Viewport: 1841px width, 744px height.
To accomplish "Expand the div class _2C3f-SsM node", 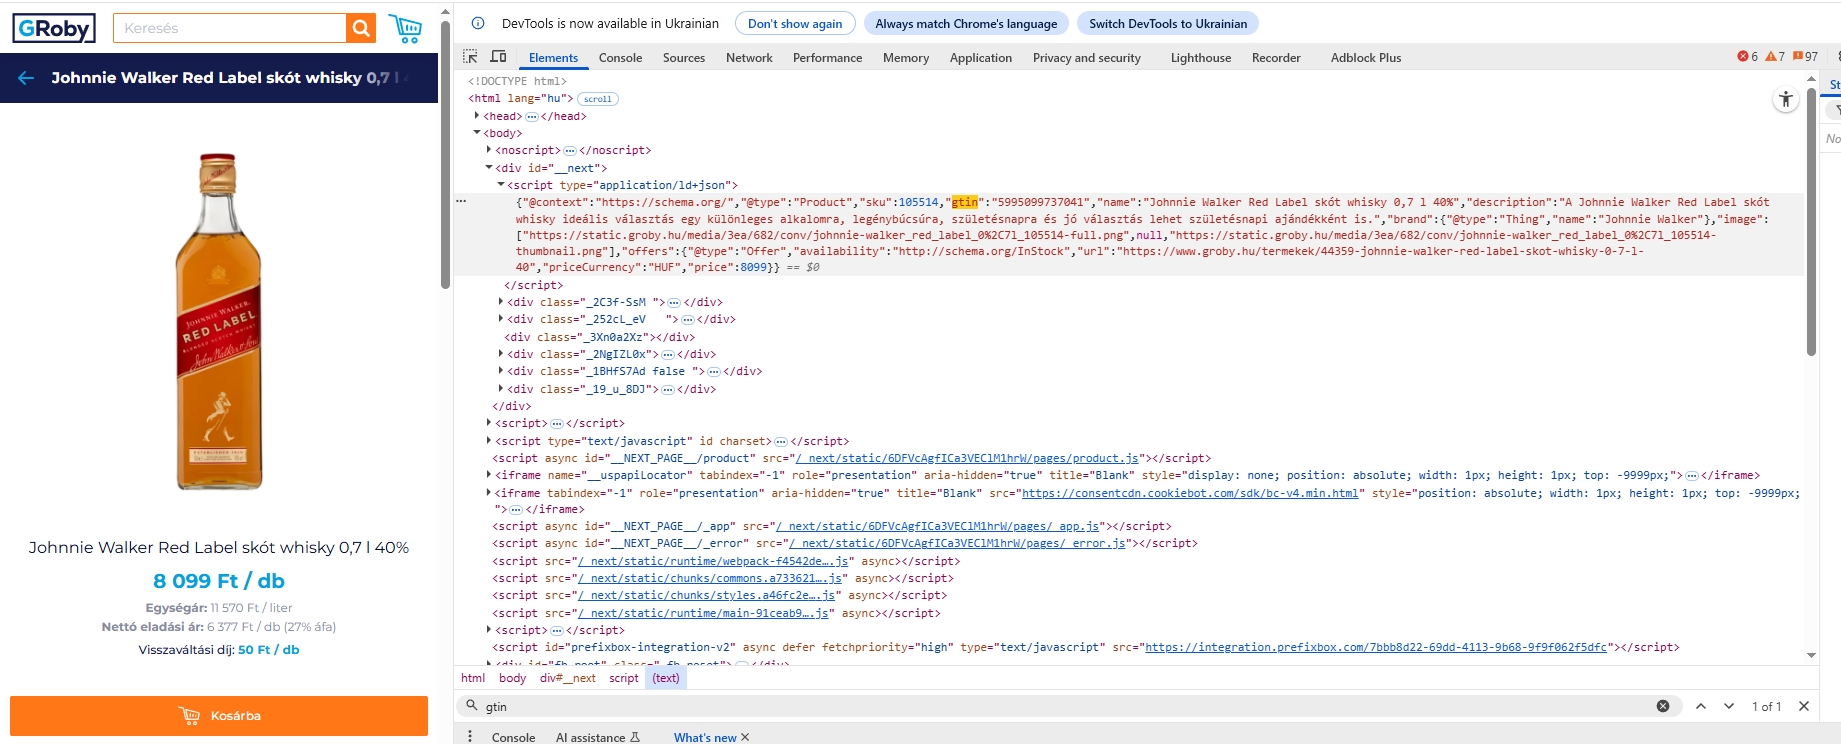I will [501, 302].
